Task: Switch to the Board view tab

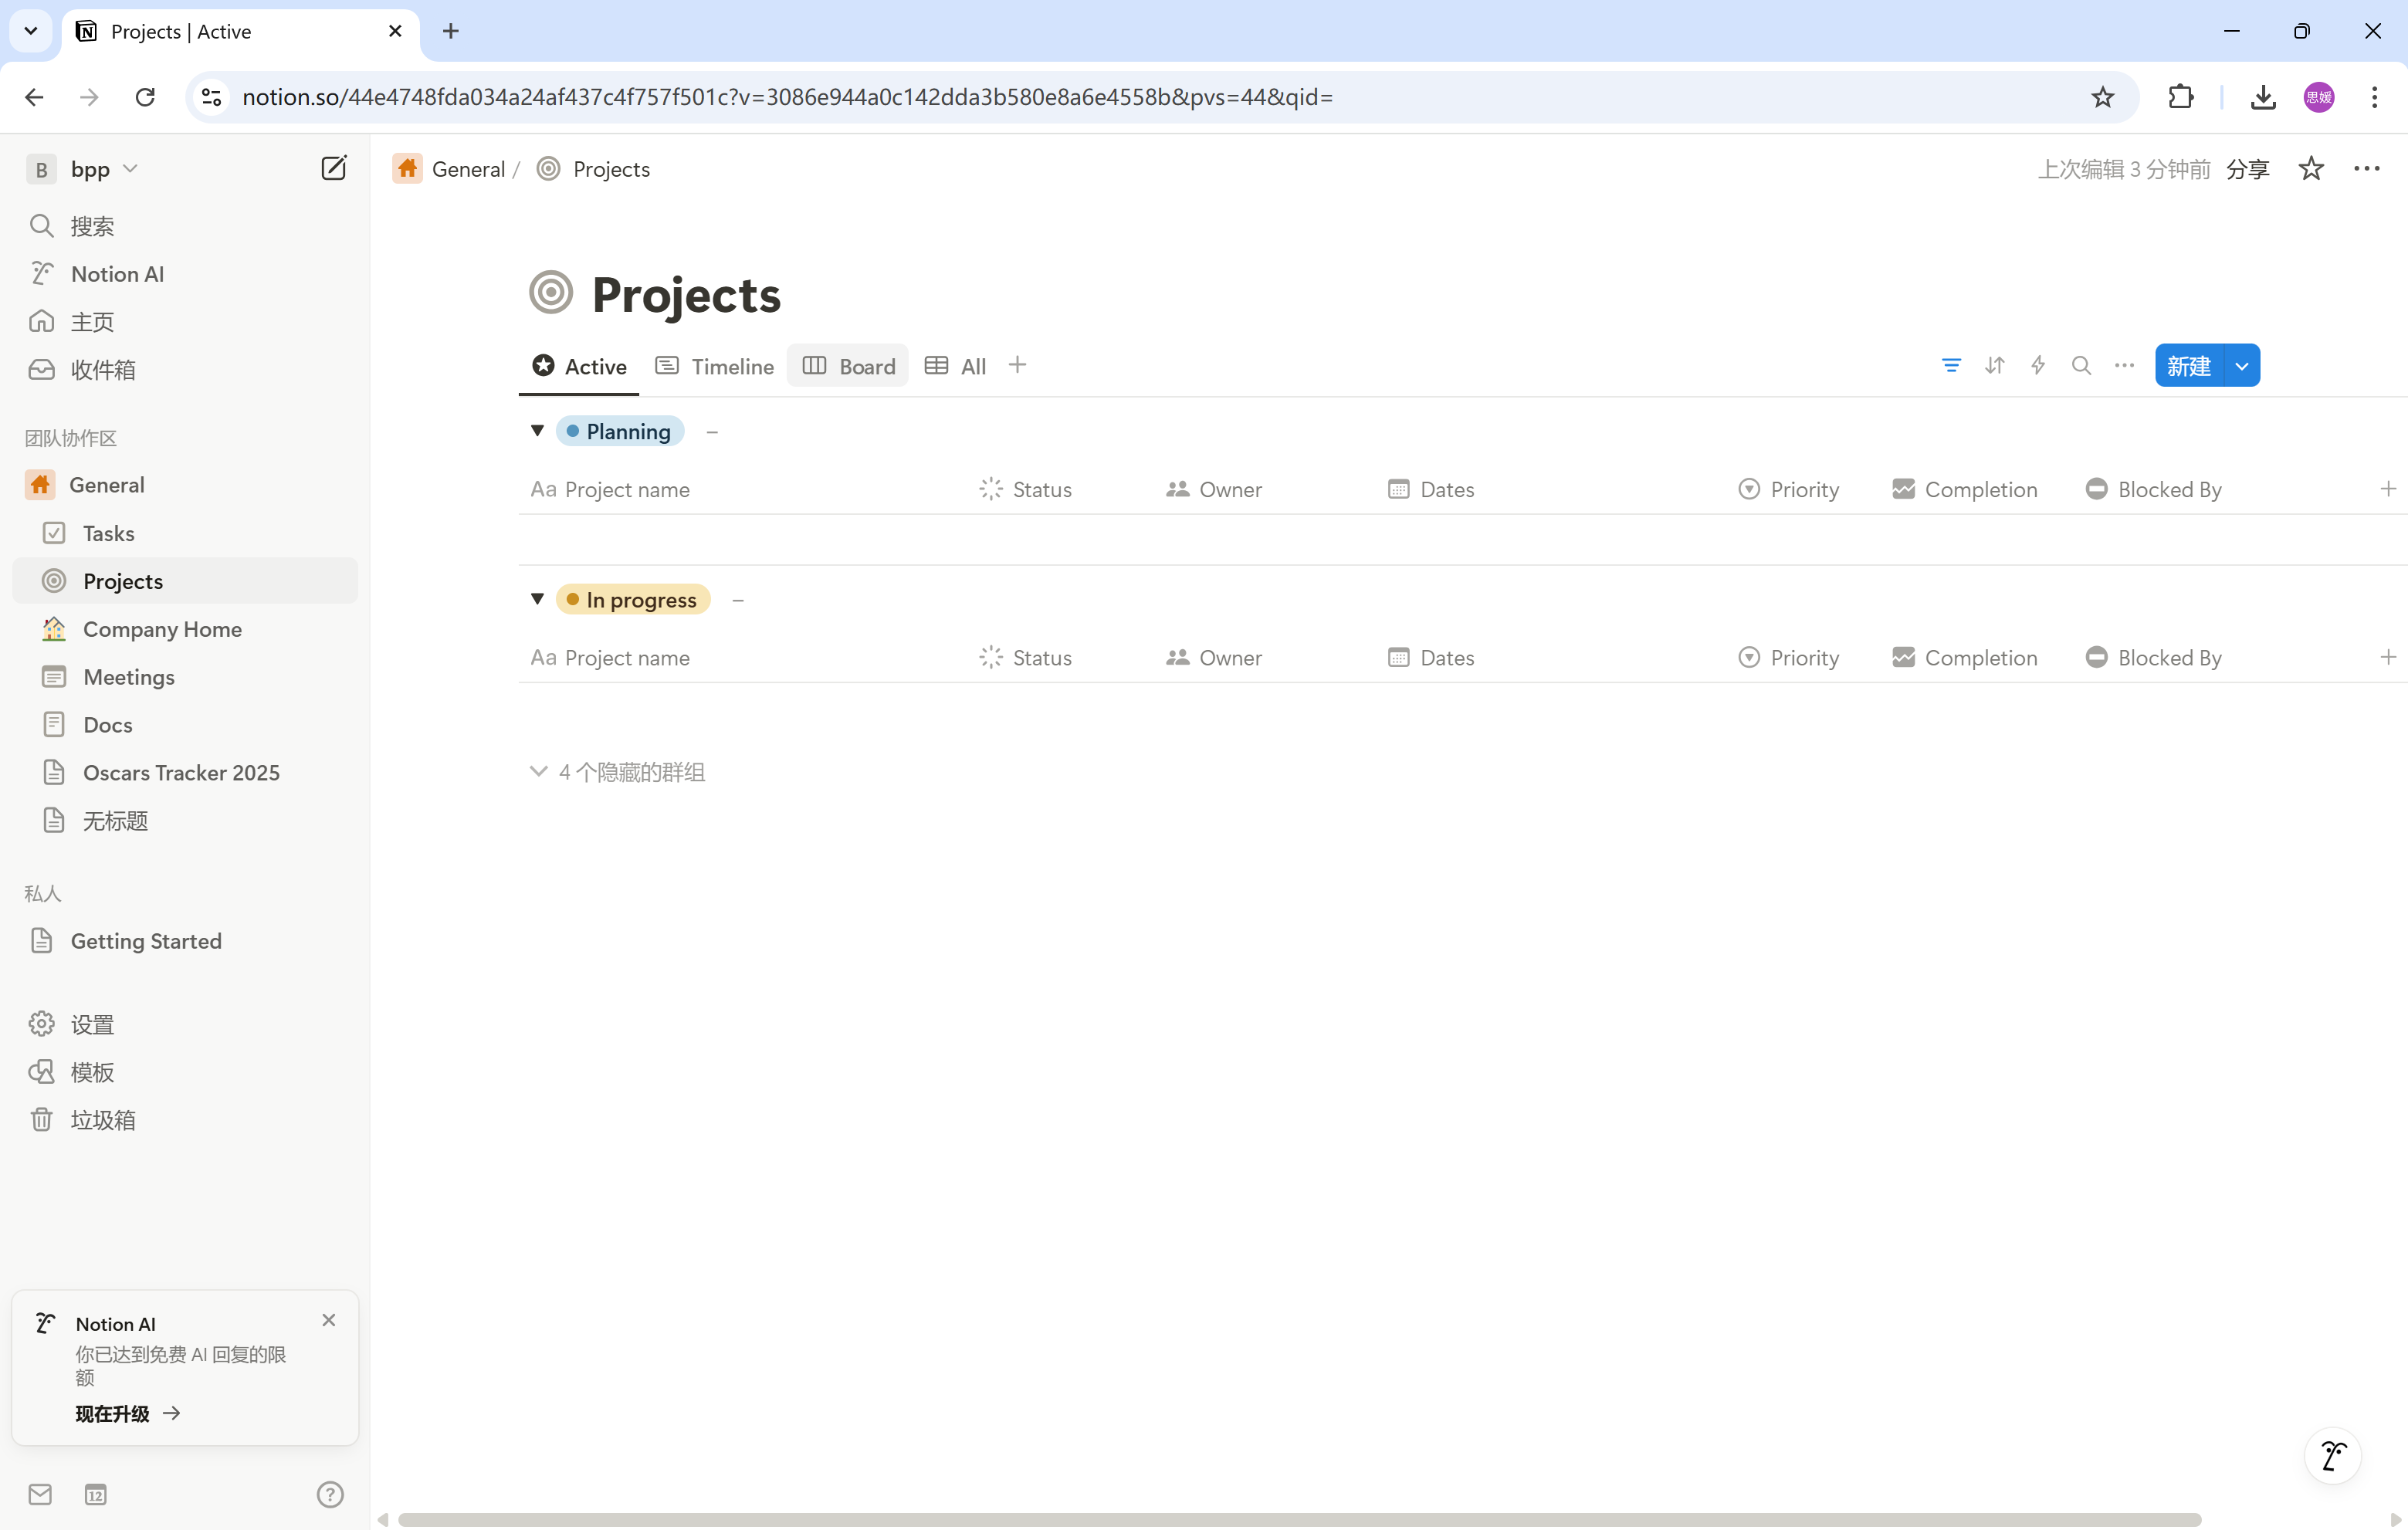Action: pos(848,366)
